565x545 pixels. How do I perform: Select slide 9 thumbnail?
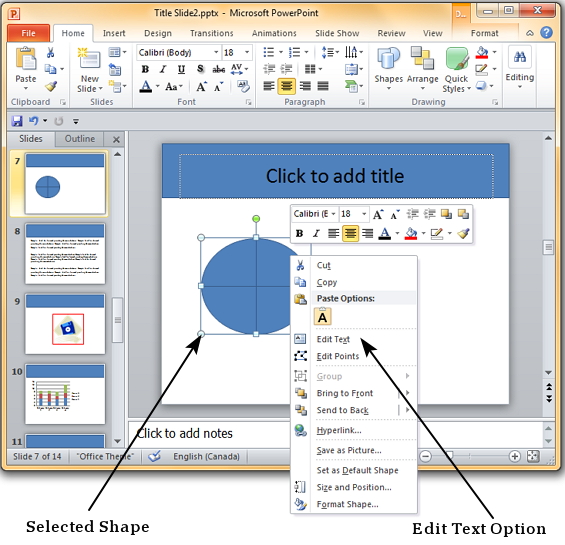pos(65,324)
